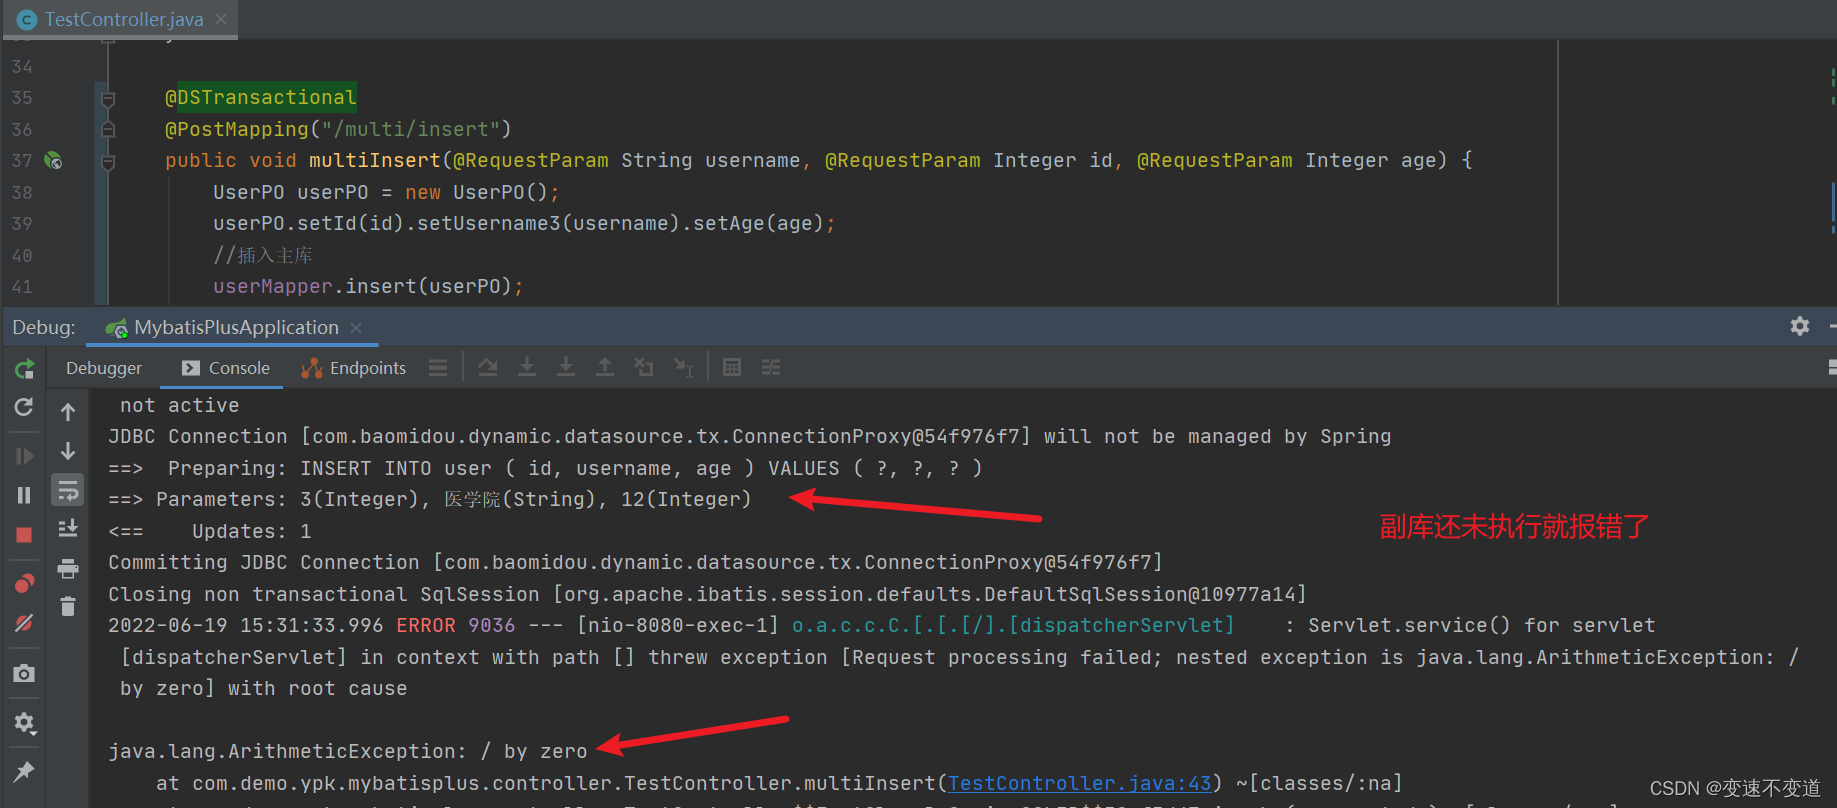Click the Scroll to End console icon
This screenshot has height=808, width=1837.
[x=68, y=528]
